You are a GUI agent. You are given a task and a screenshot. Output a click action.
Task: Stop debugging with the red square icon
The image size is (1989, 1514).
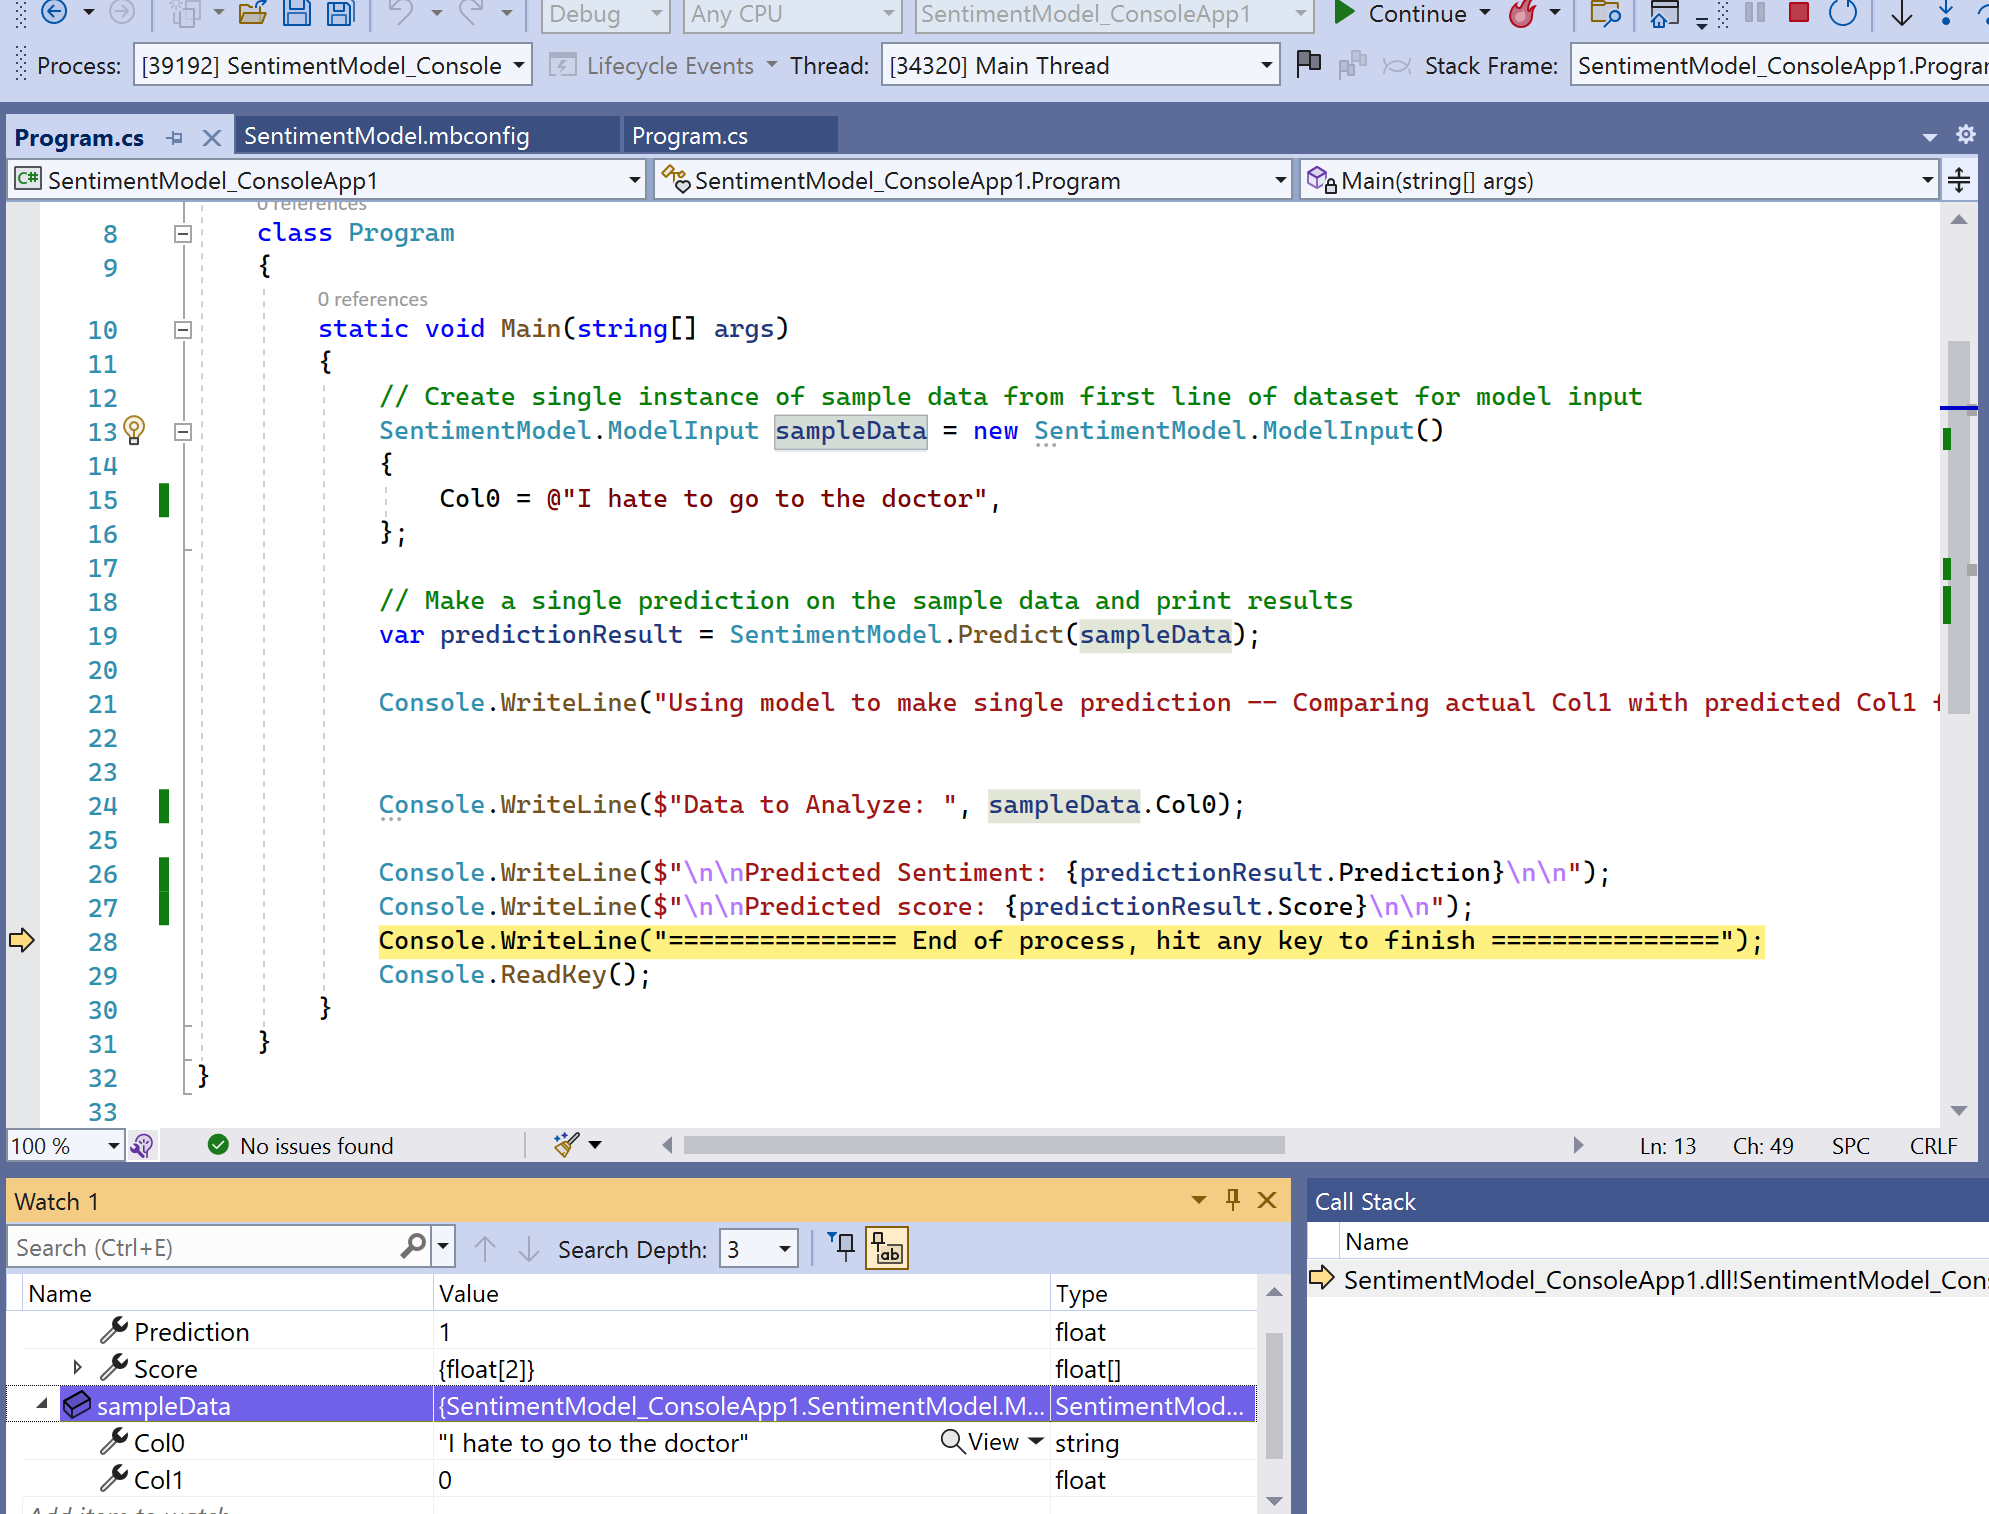(1798, 13)
